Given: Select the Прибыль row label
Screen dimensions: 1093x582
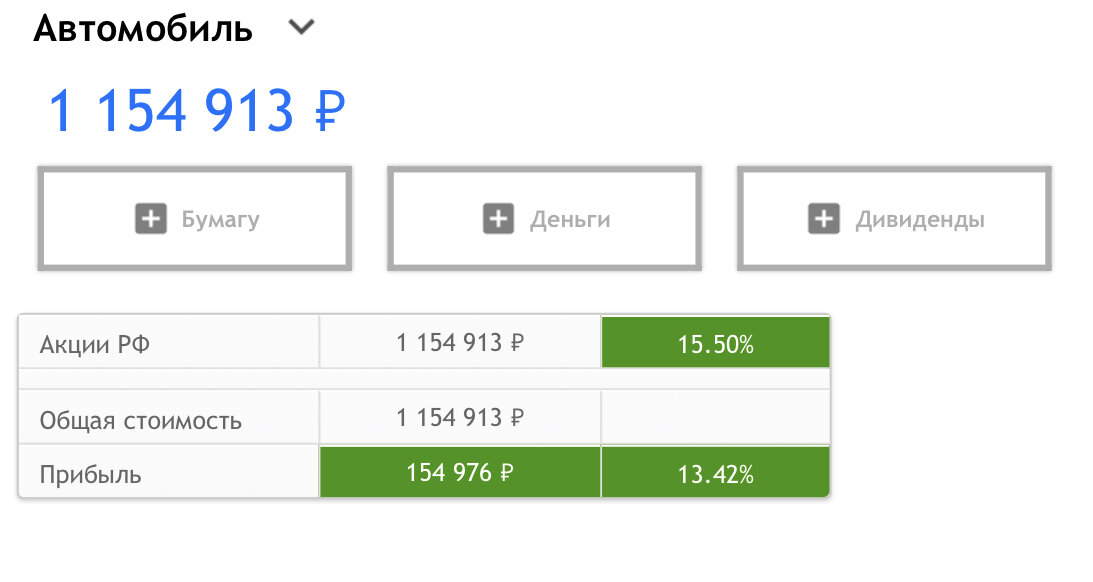Looking at the screenshot, I should pos(91,475).
